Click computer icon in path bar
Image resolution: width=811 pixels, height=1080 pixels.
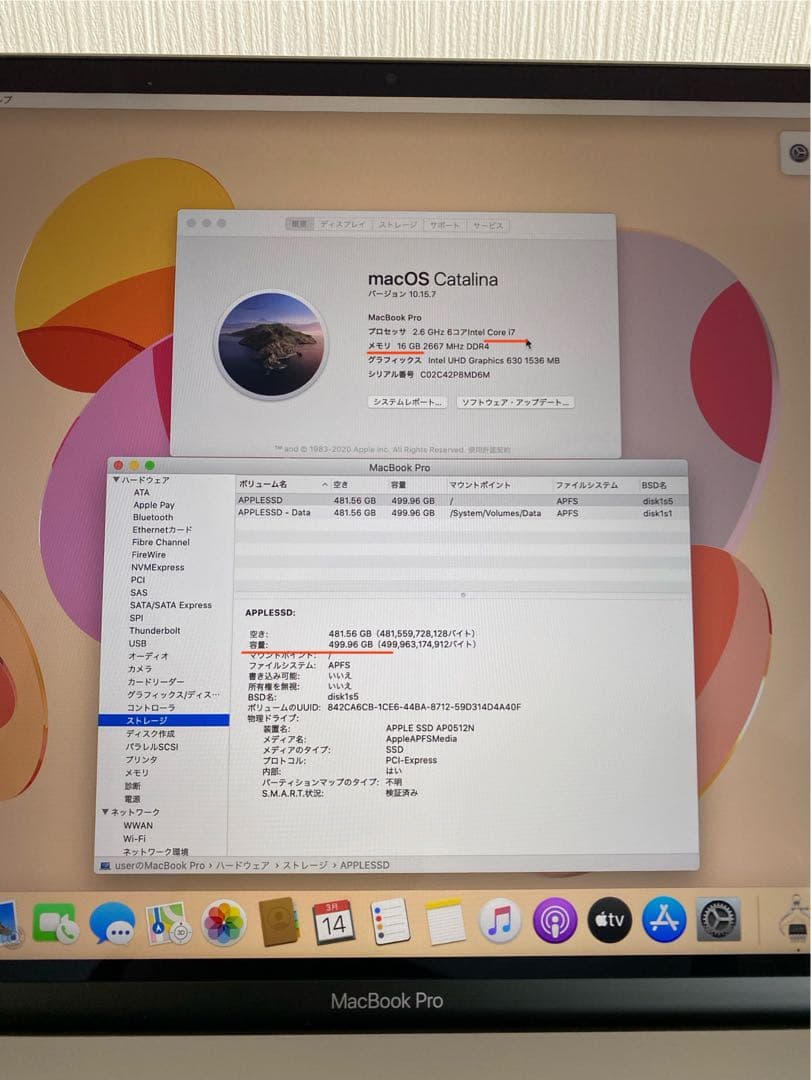[105, 866]
